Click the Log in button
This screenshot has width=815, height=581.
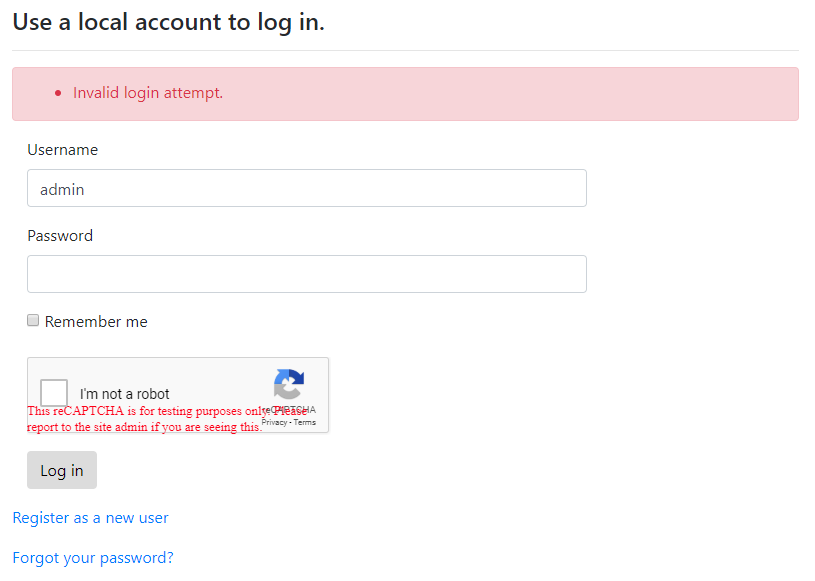(x=62, y=470)
